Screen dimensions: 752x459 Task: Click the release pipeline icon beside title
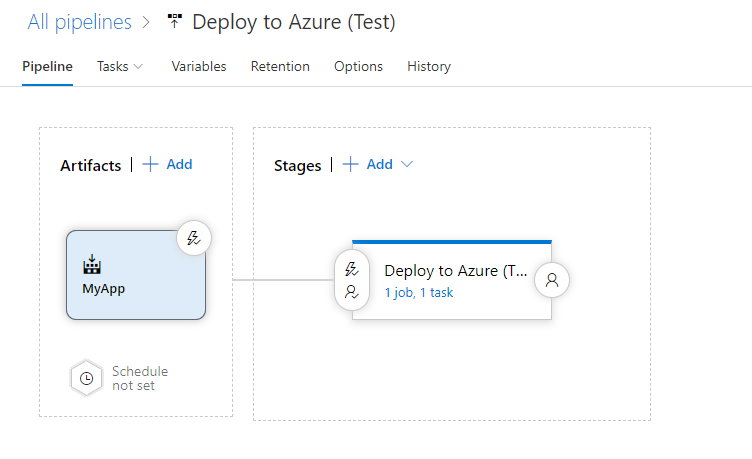[175, 22]
